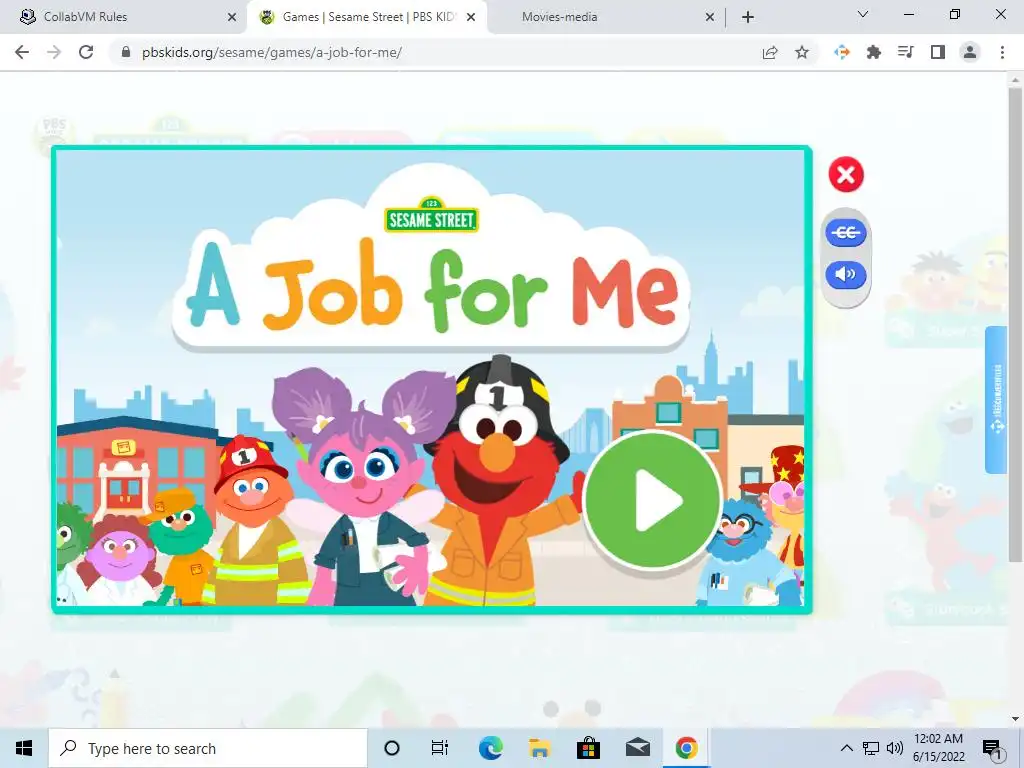1024x768 pixels.
Task: Open the Windows Start menu
Action: point(24,748)
